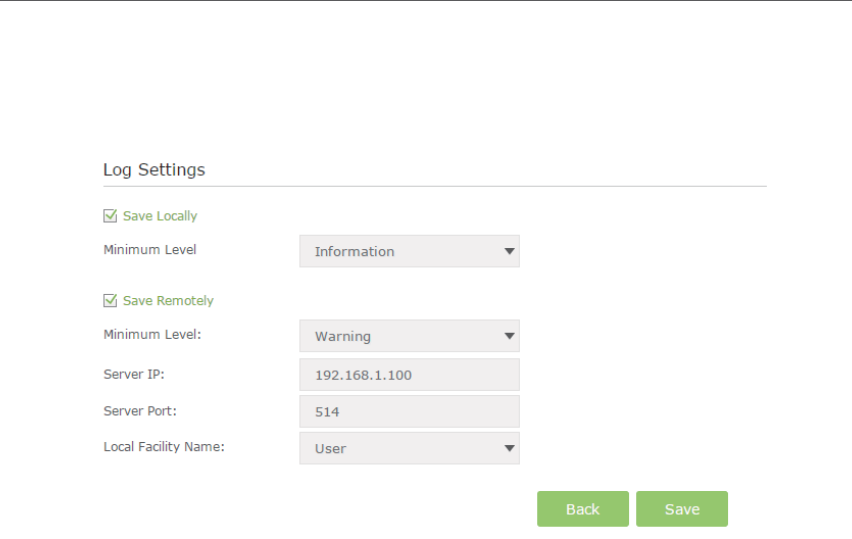
Task: Click the arrow on the Information dropdown
Action: [x=509, y=251]
